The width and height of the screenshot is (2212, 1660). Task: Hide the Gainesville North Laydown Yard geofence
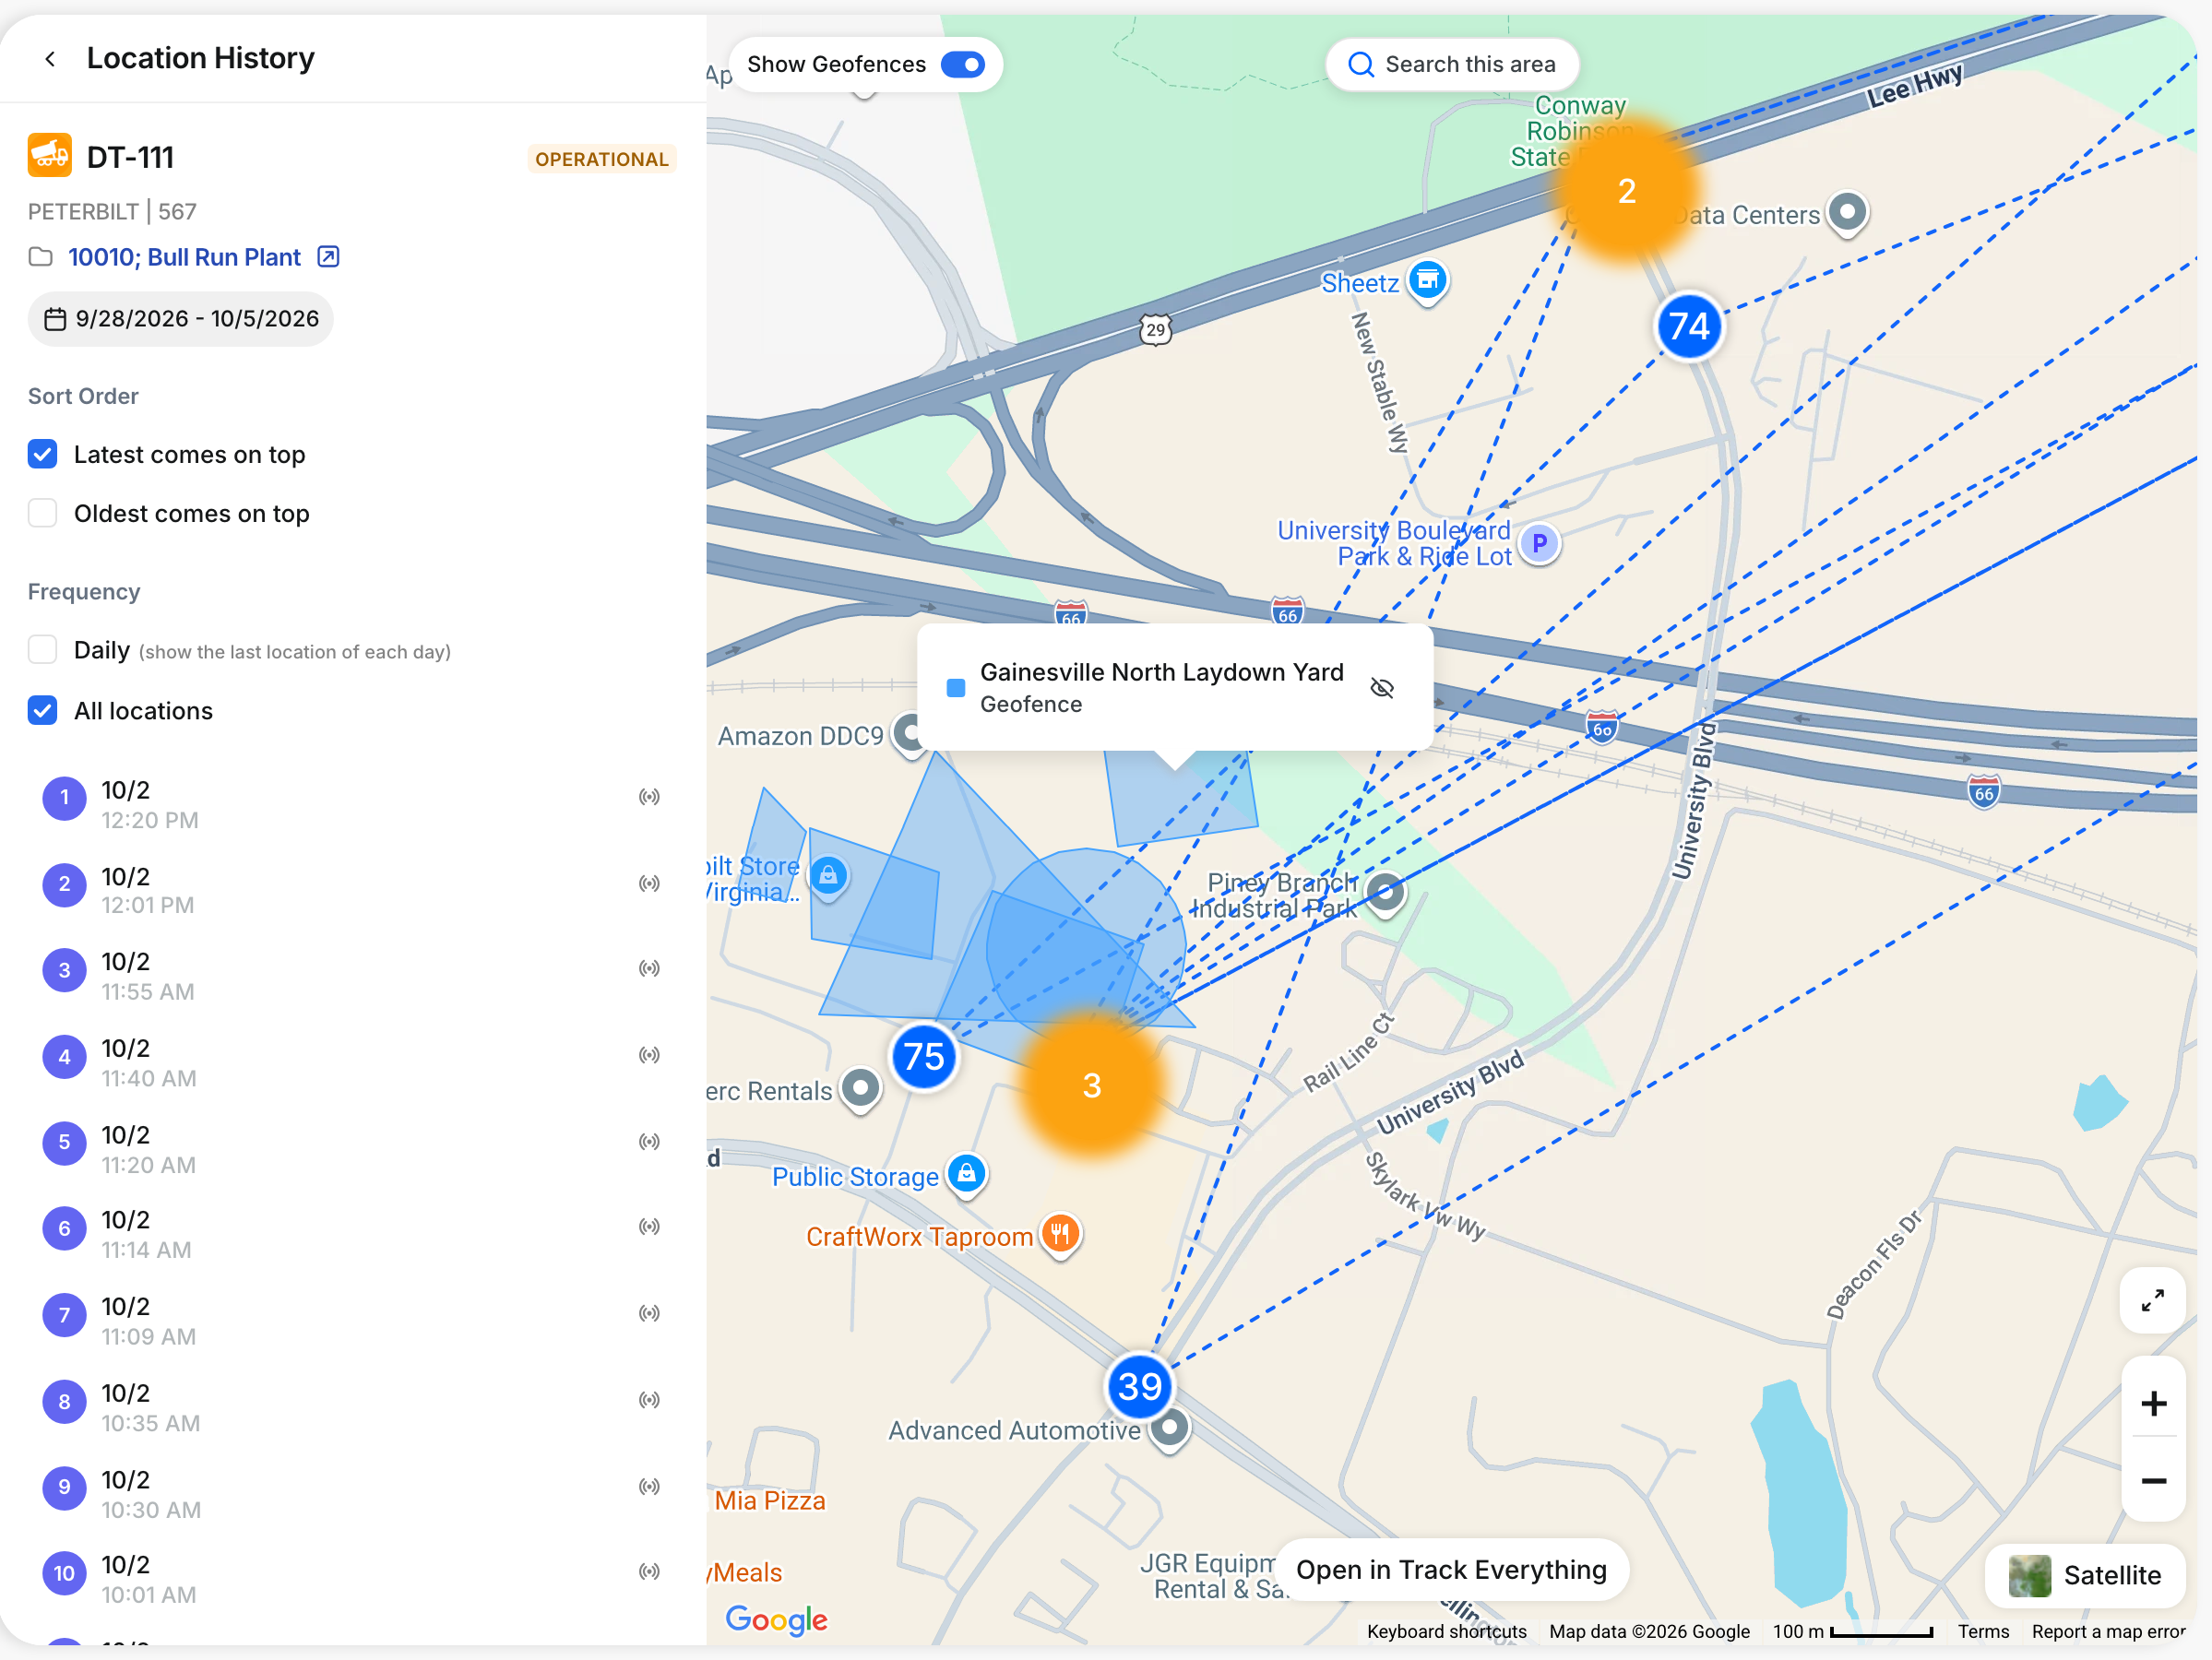[x=1382, y=688]
